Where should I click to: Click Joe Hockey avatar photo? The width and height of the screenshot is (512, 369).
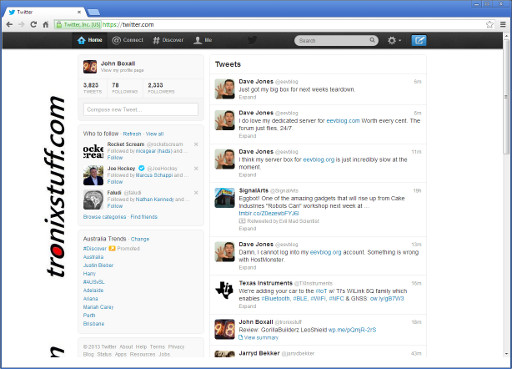tap(93, 175)
